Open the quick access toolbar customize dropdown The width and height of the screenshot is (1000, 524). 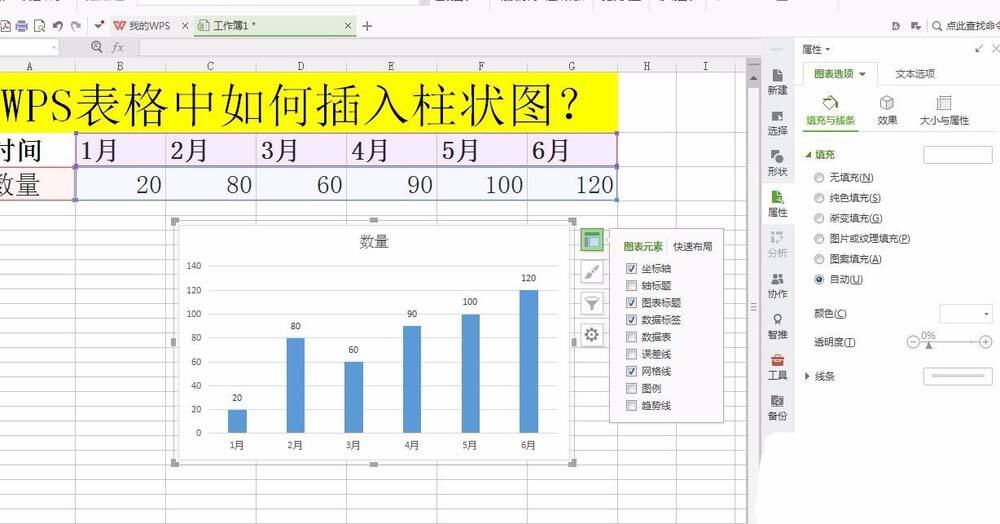click(x=98, y=25)
